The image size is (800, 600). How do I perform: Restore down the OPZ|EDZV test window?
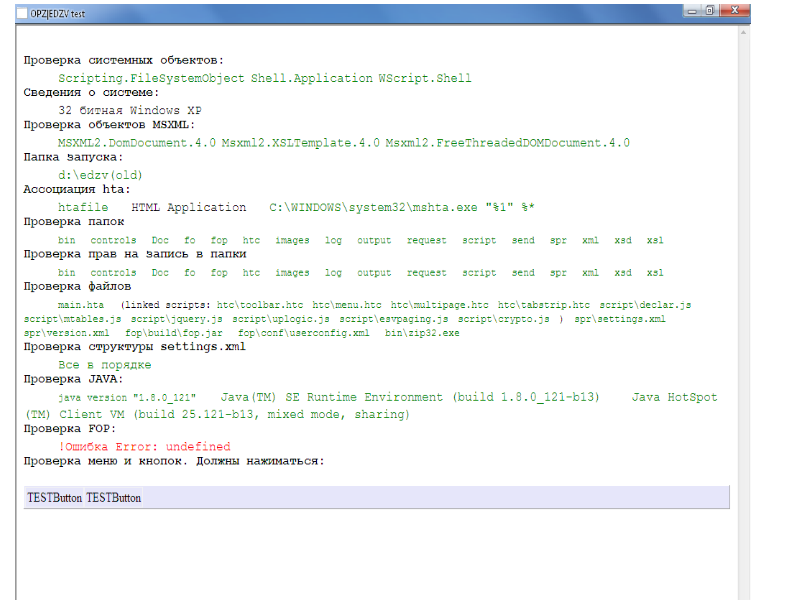pos(710,10)
